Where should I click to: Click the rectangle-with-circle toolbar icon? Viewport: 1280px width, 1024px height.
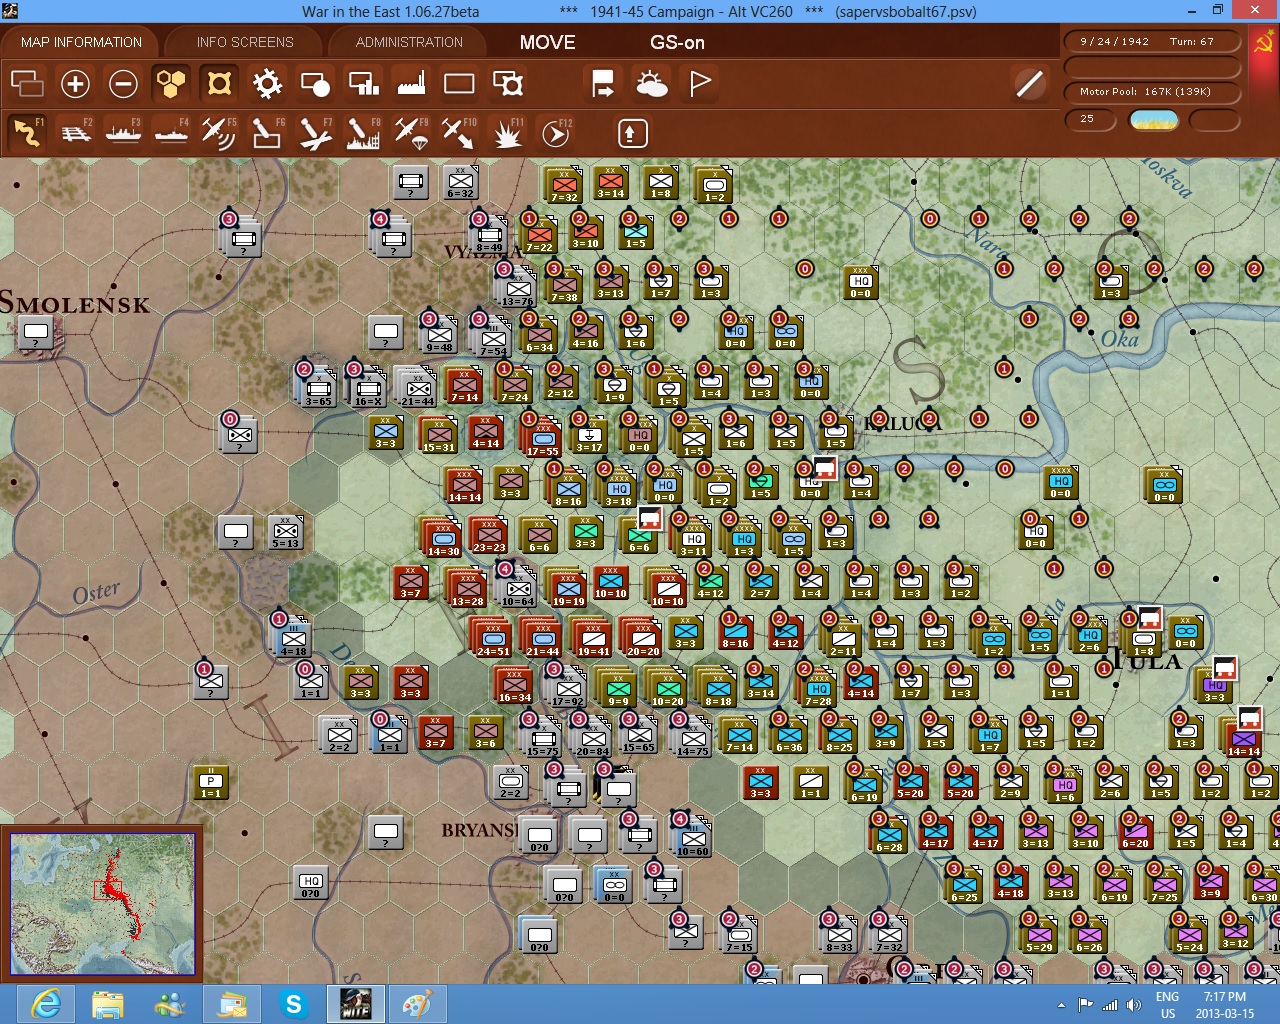point(315,83)
